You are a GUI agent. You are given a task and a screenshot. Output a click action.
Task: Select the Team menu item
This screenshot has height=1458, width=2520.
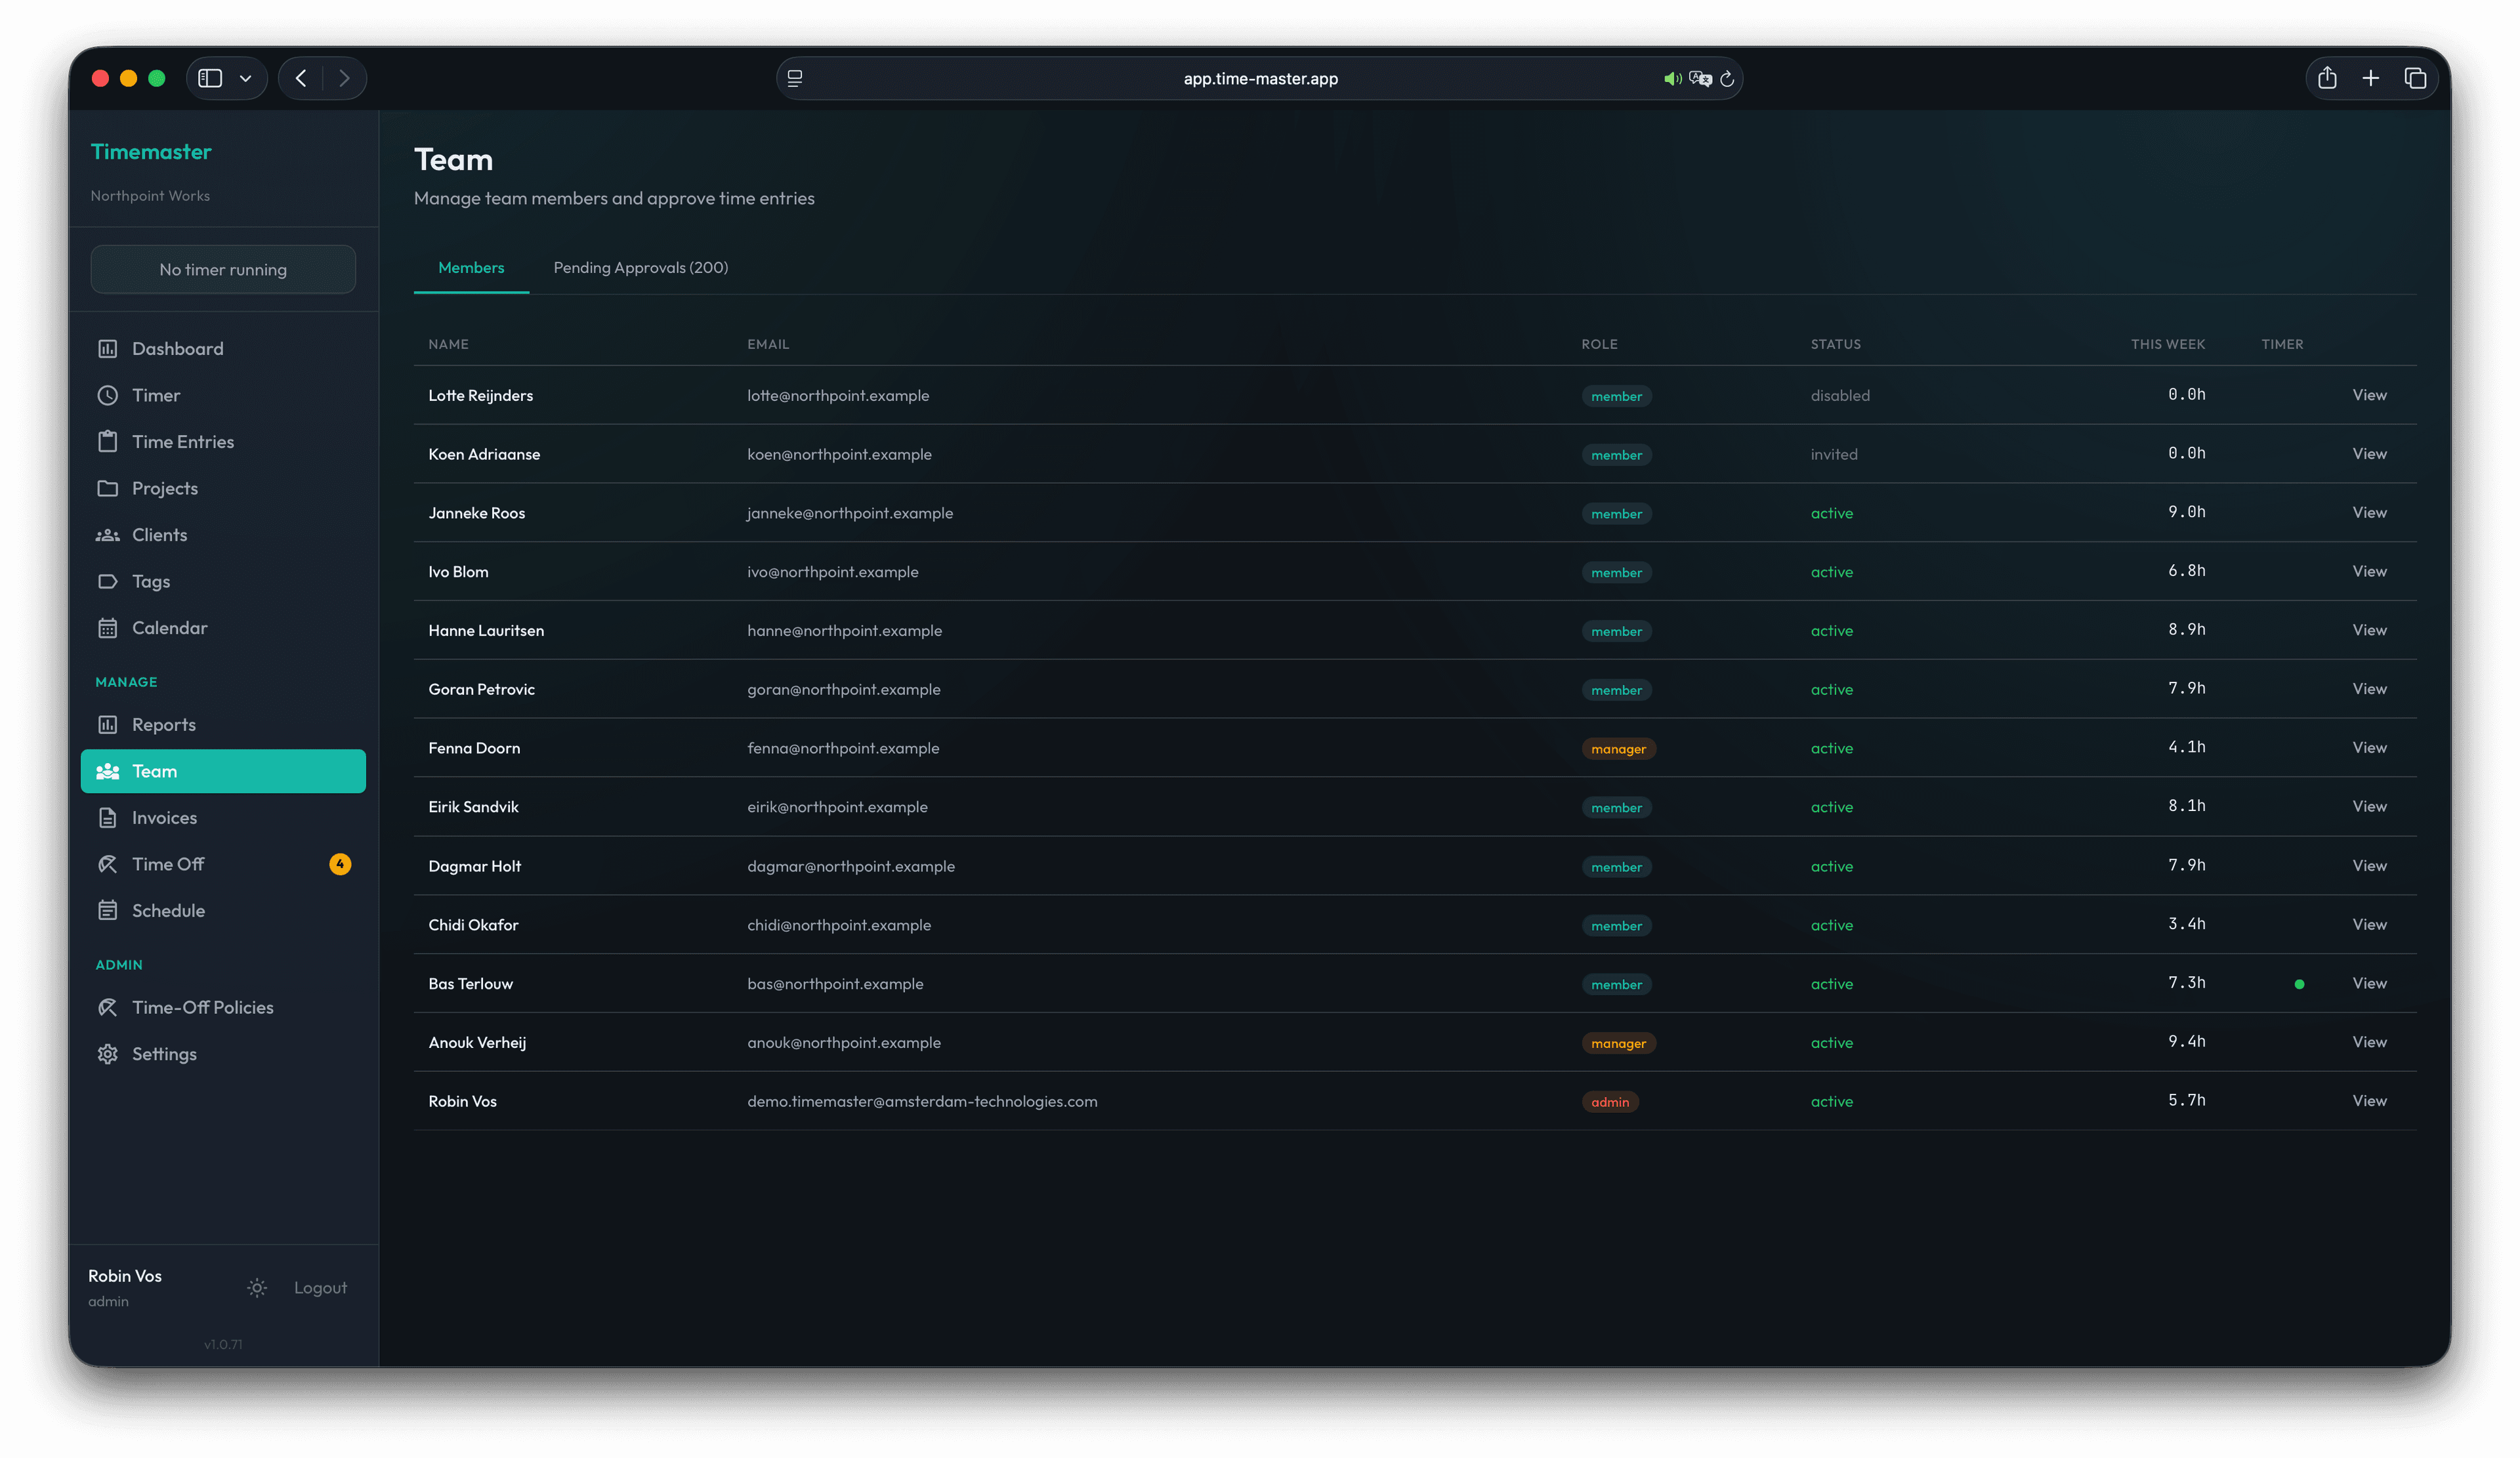pyautogui.click(x=223, y=771)
